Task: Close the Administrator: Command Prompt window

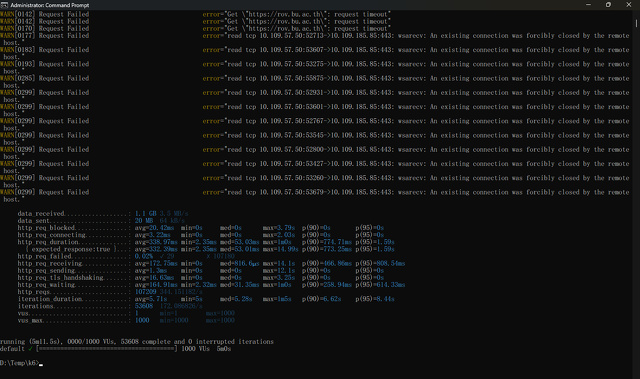Action: coord(629,4)
